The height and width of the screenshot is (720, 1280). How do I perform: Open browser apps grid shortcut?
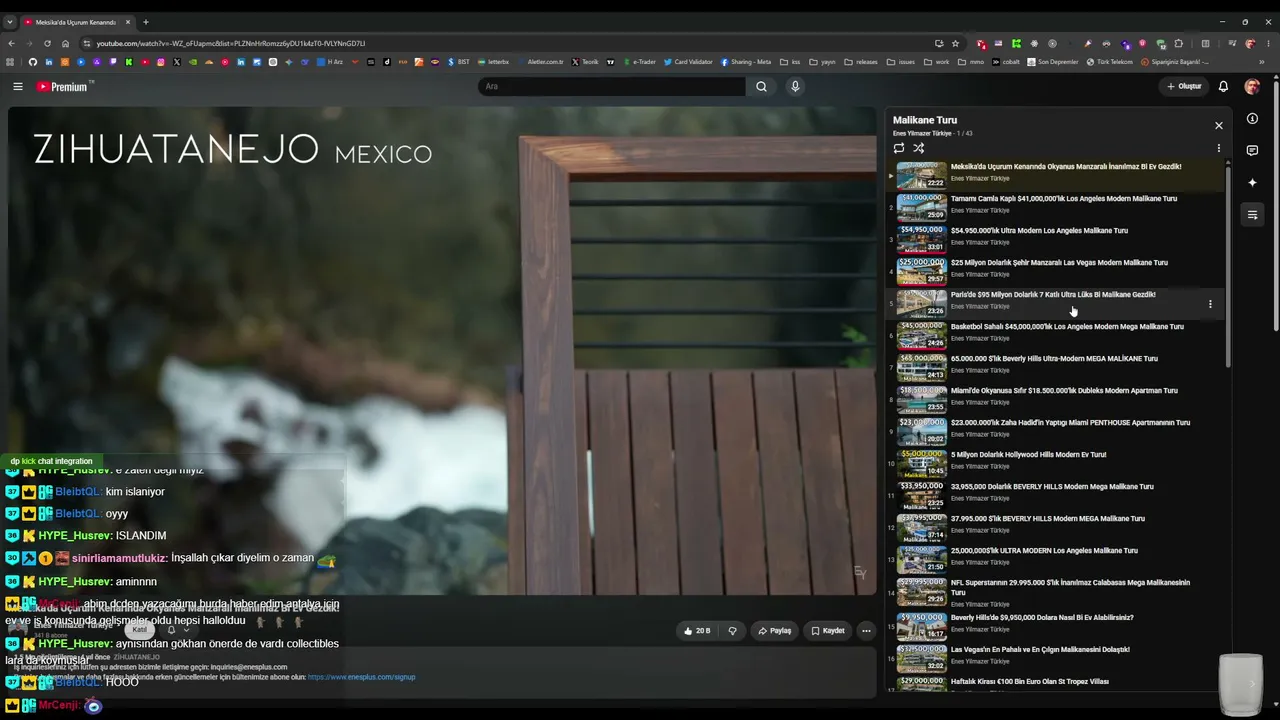point(10,62)
